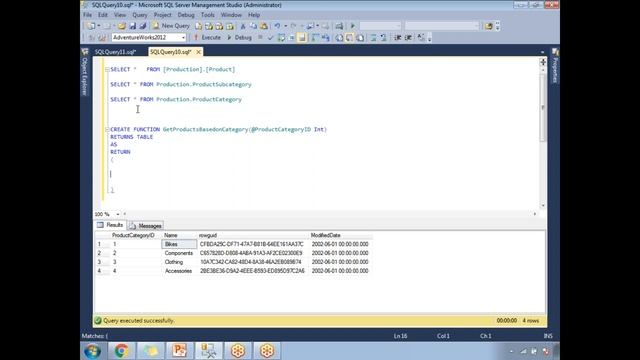Viewport: 640px width, 360px height.
Task: Open a Database Engine Query via toolbar icon
Action: click(198, 26)
